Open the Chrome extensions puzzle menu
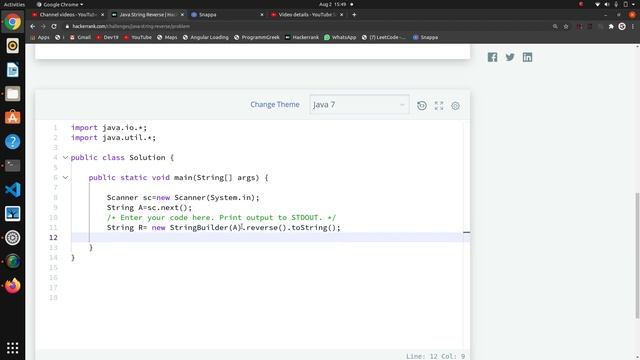640x360 pixels. [611, 27]
